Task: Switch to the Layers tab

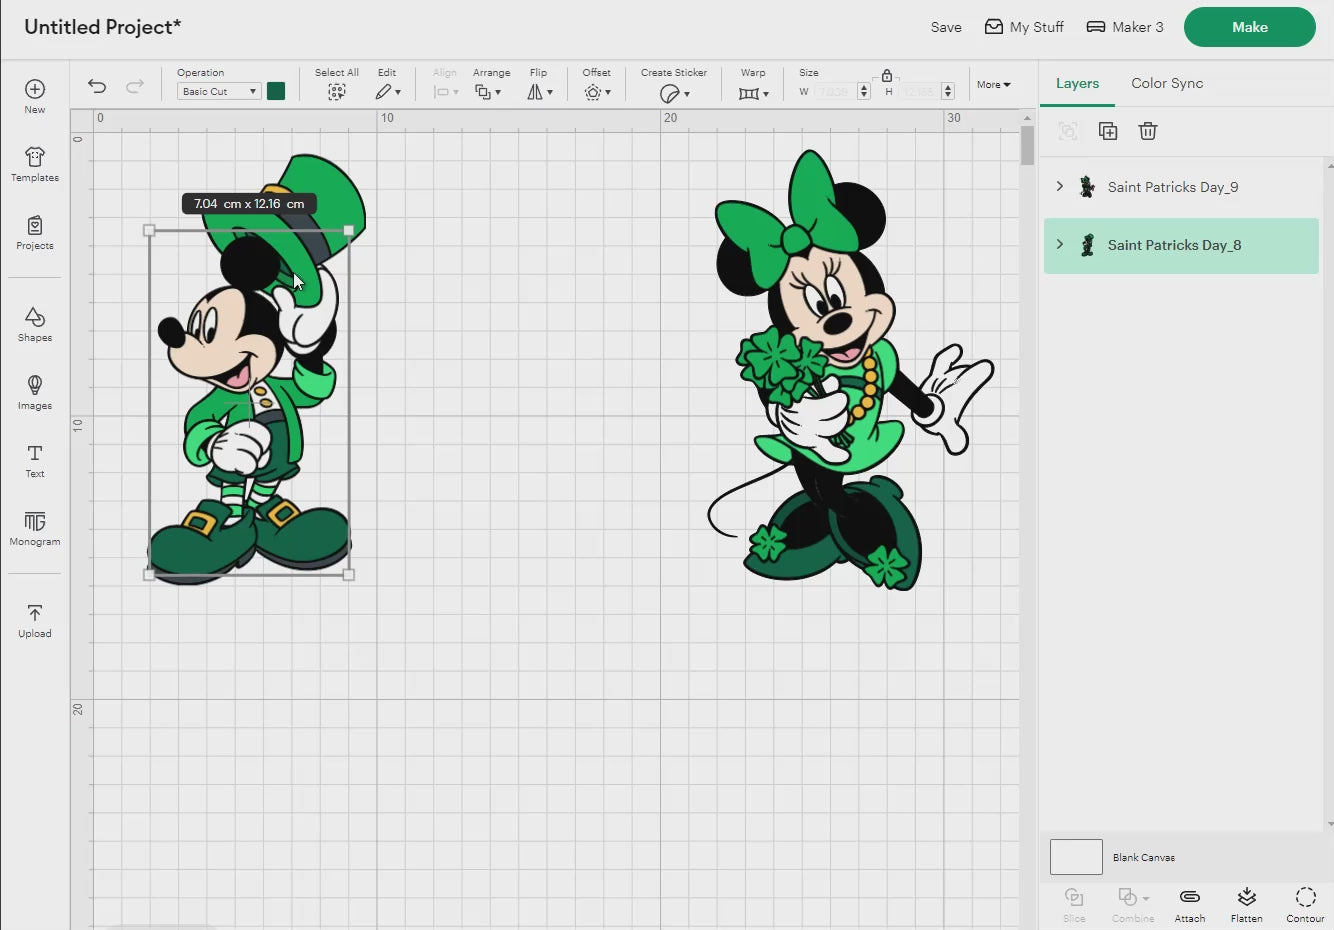Action: (x=1077, y=84)
